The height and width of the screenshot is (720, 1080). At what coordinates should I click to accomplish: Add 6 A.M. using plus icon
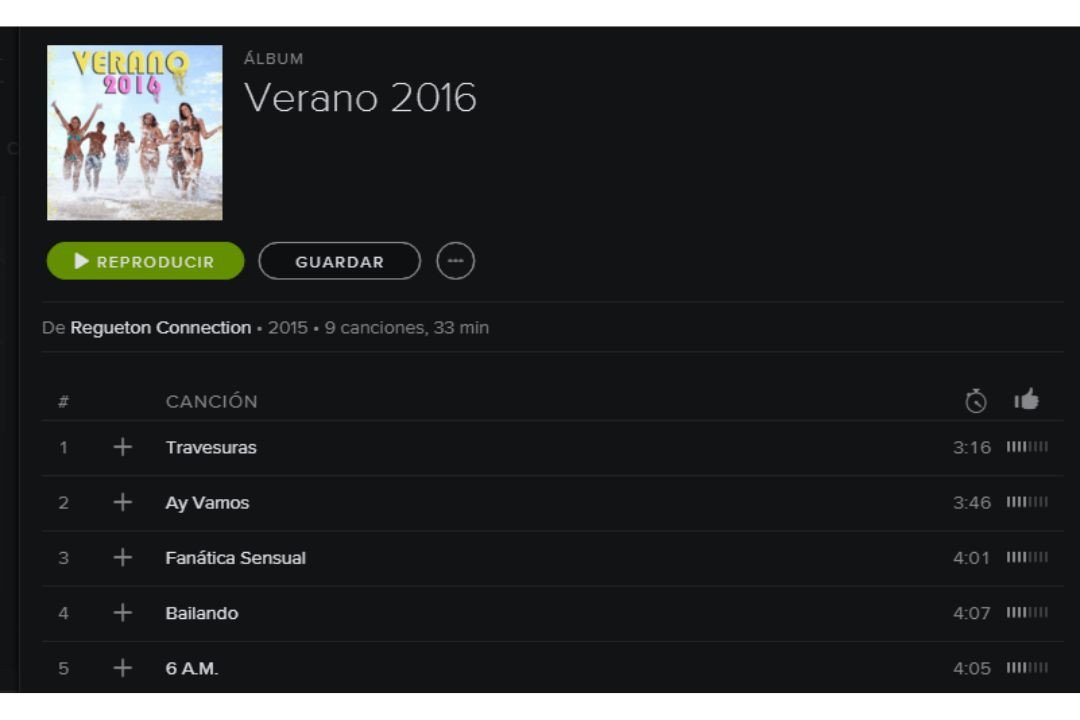[x=123, y=668]
